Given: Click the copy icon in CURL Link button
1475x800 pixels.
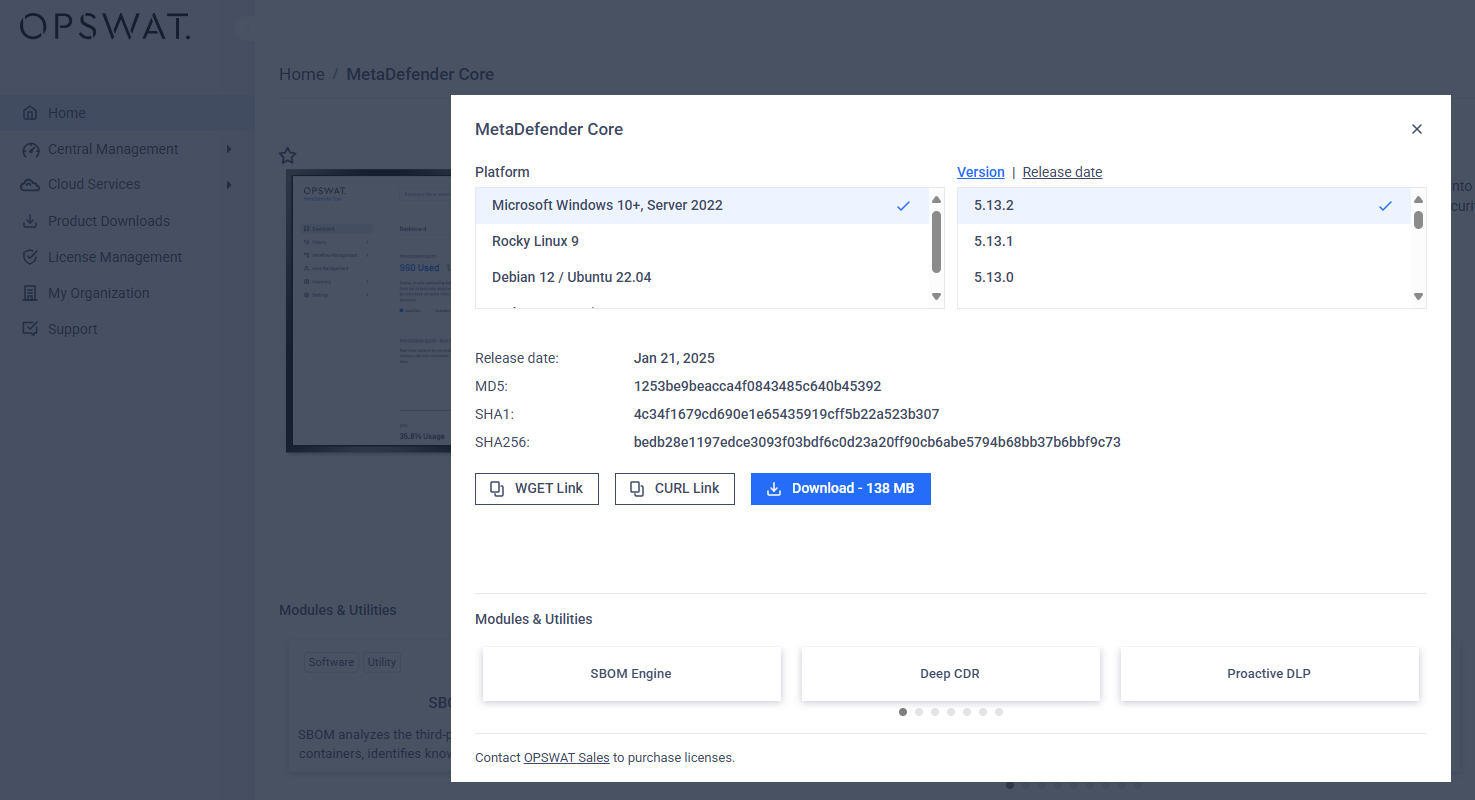Looking at the screenshot, I should (x=637, y=489).
